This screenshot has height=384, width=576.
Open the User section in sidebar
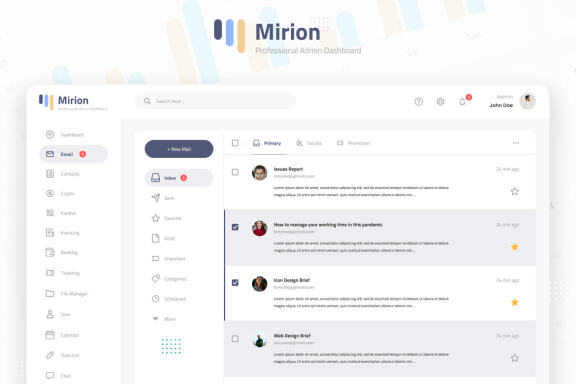pyautogui.click(x=58, y=314)
